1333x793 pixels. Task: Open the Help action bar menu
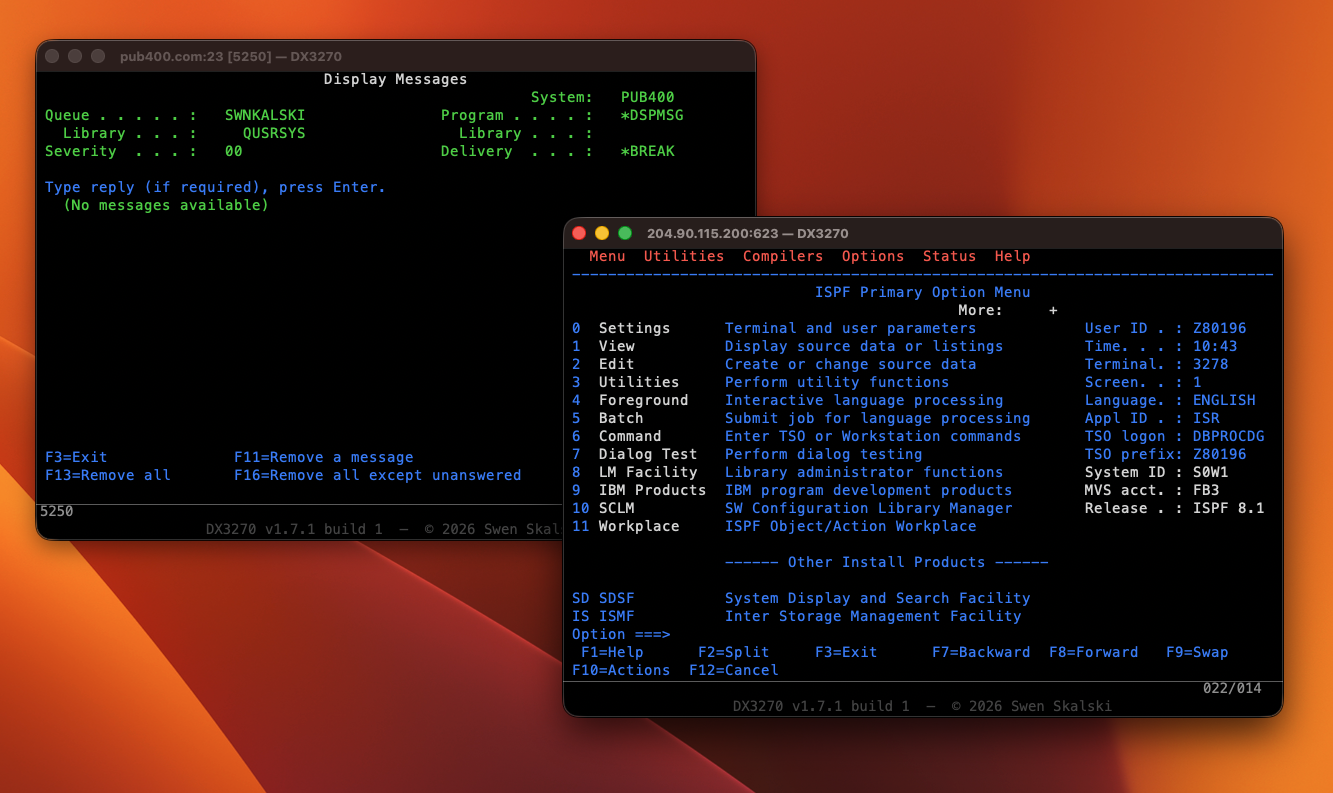[1012, 256]
